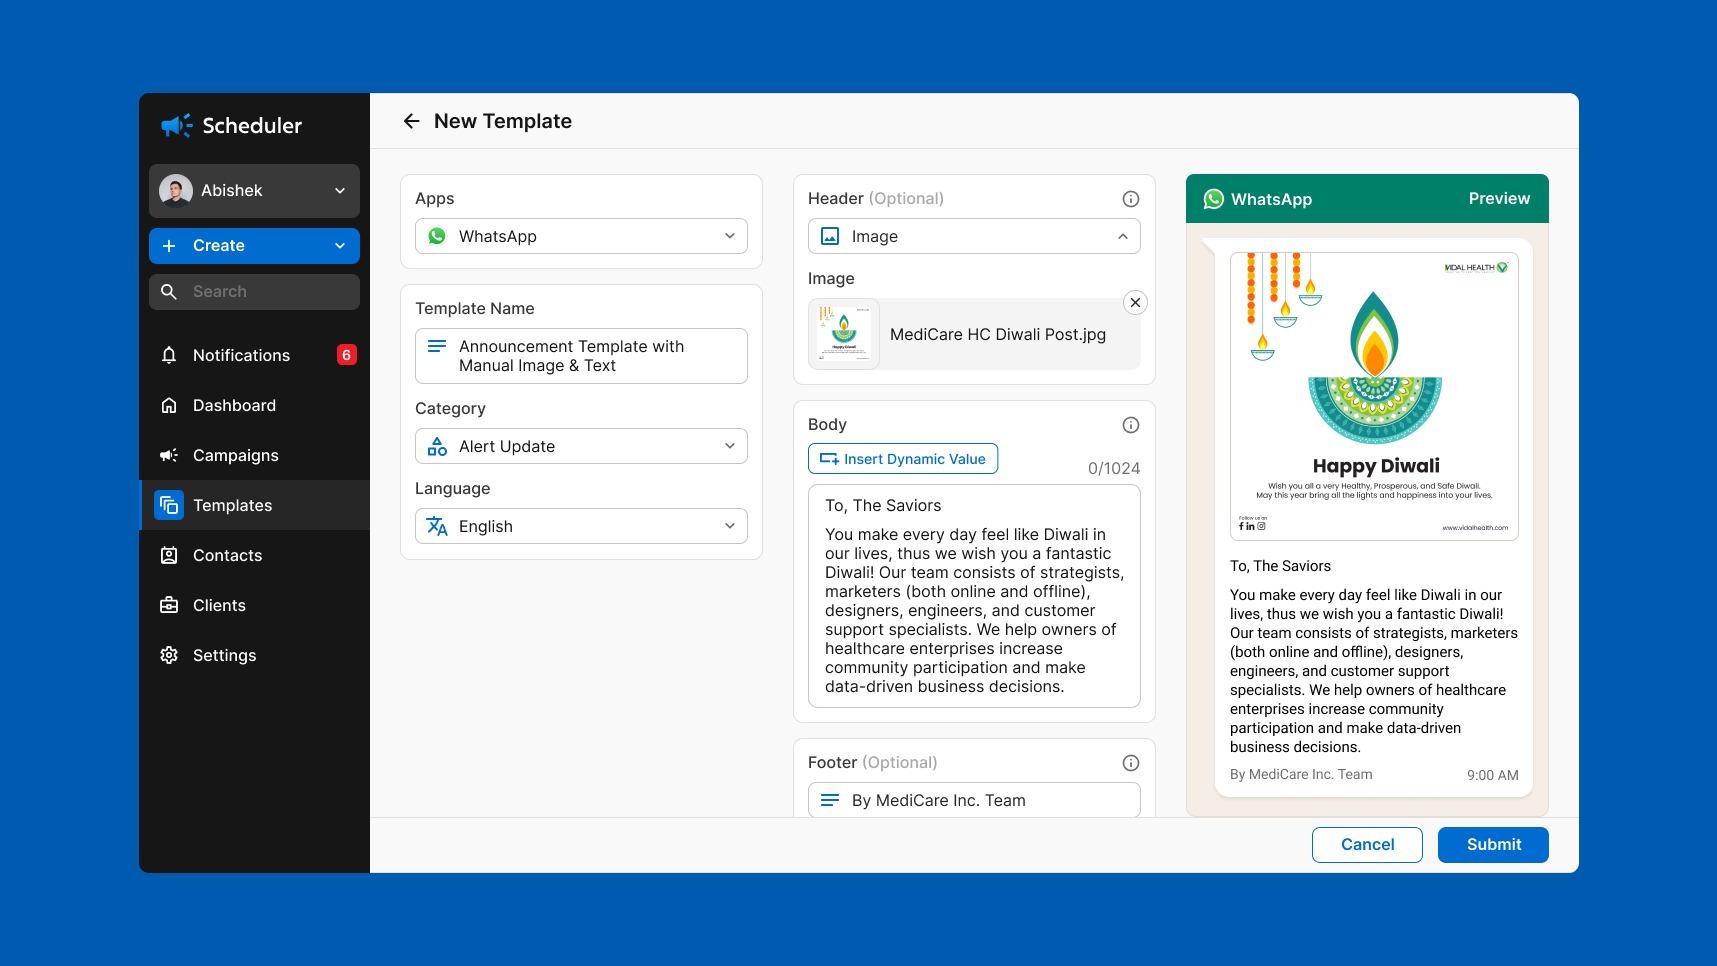Open Settings via the gear icon
The height and width of the screenshot is (966, 1717).
169,655
